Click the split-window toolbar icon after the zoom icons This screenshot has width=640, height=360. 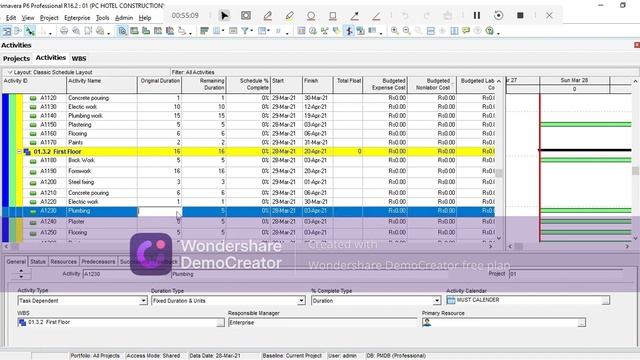[x=431, y=31]
